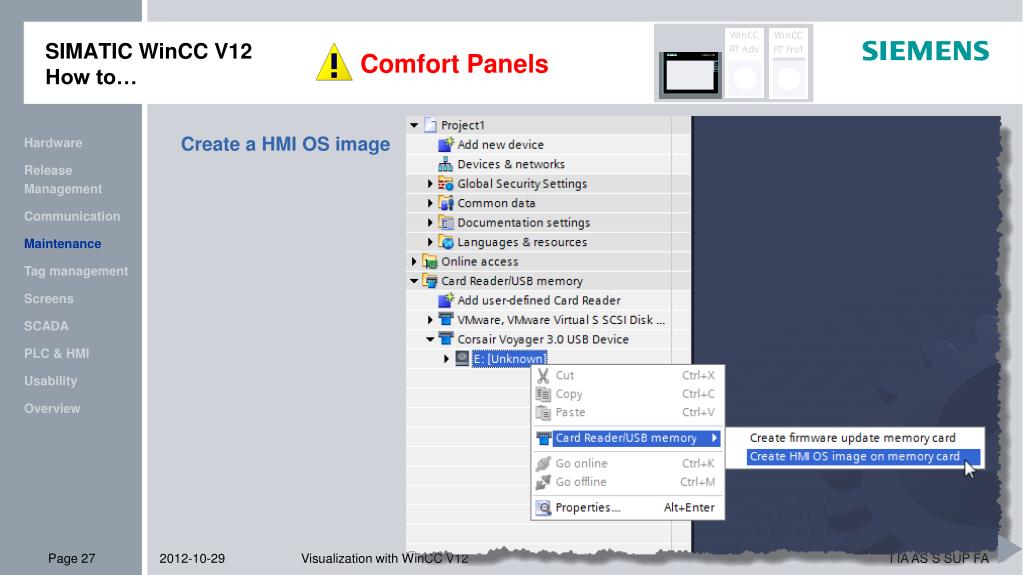Viewport: 1023px width, 575px height.
Task: Open the SCADA section link
Action: coord(46,326)
